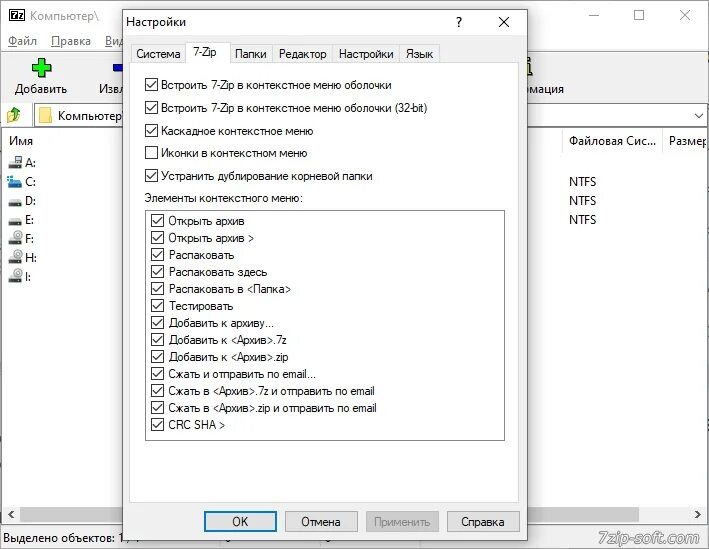Uncheck Распаковать в <Папка> item
This screenshot has height=549, width=709.
coord(157,289)
